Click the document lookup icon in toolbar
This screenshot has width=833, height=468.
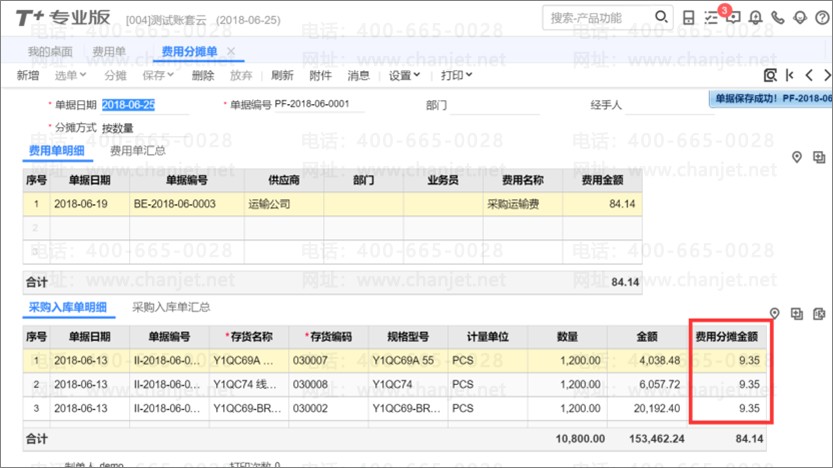pos(770,75)
